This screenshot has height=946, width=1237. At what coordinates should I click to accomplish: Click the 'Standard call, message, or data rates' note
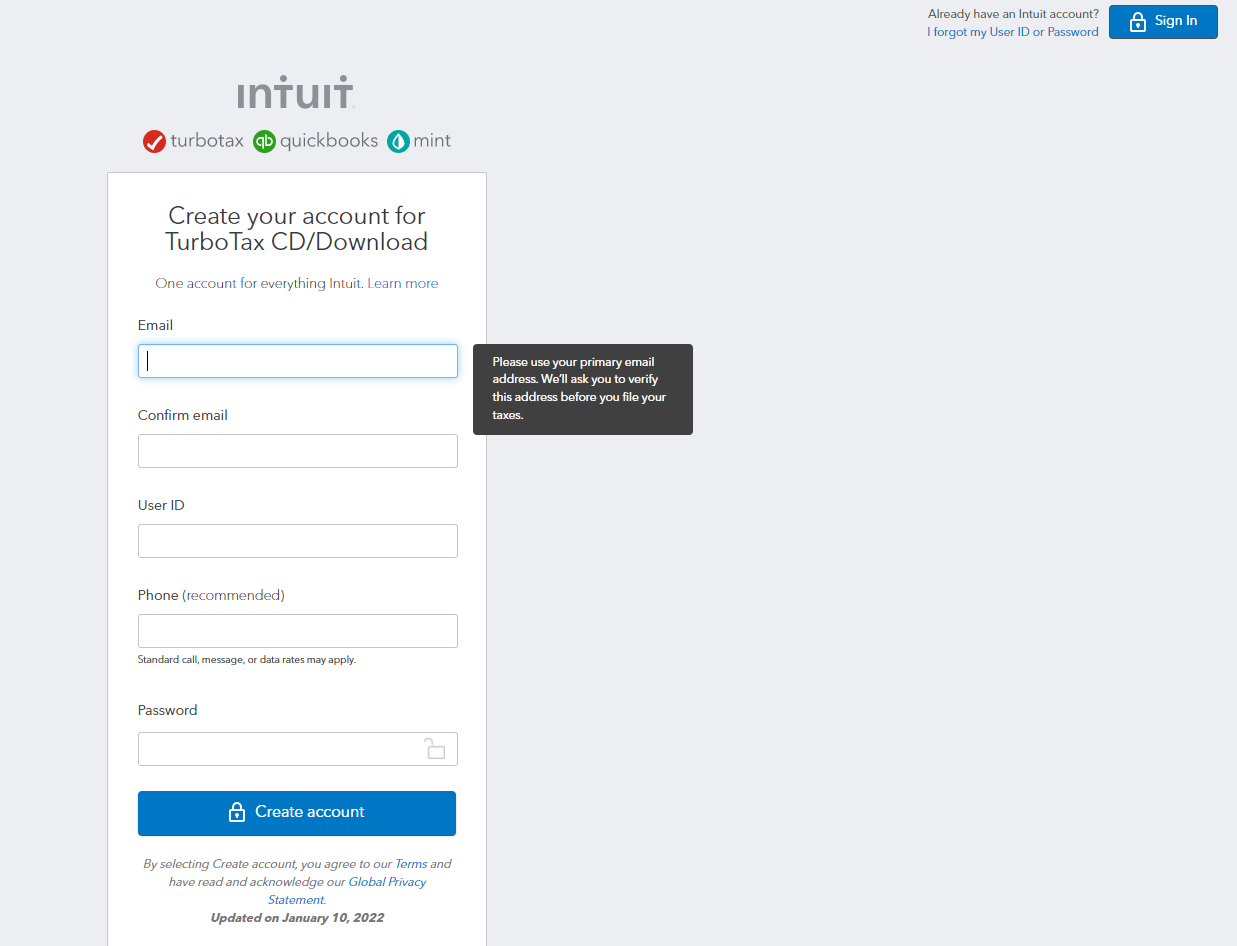click(247, 660)
